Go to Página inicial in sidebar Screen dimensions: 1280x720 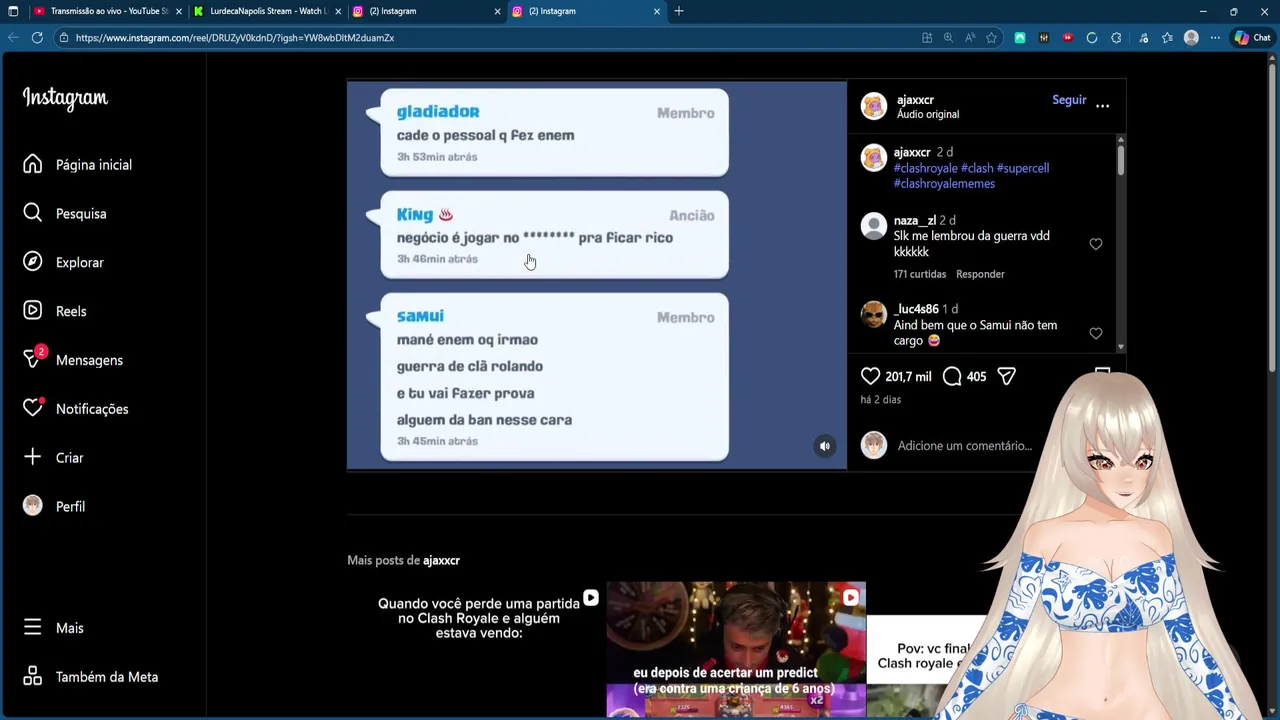coord(93,165)
